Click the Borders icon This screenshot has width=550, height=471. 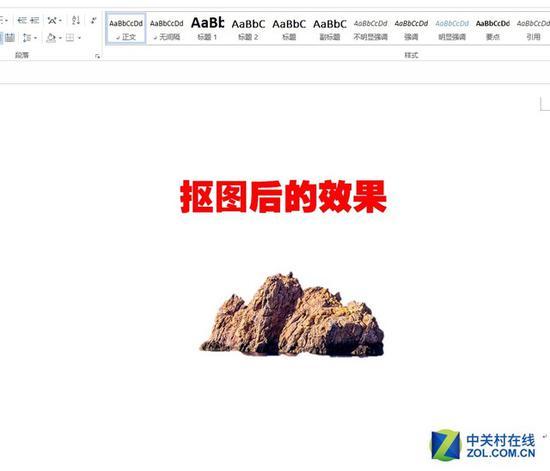(x=70, y=37)
